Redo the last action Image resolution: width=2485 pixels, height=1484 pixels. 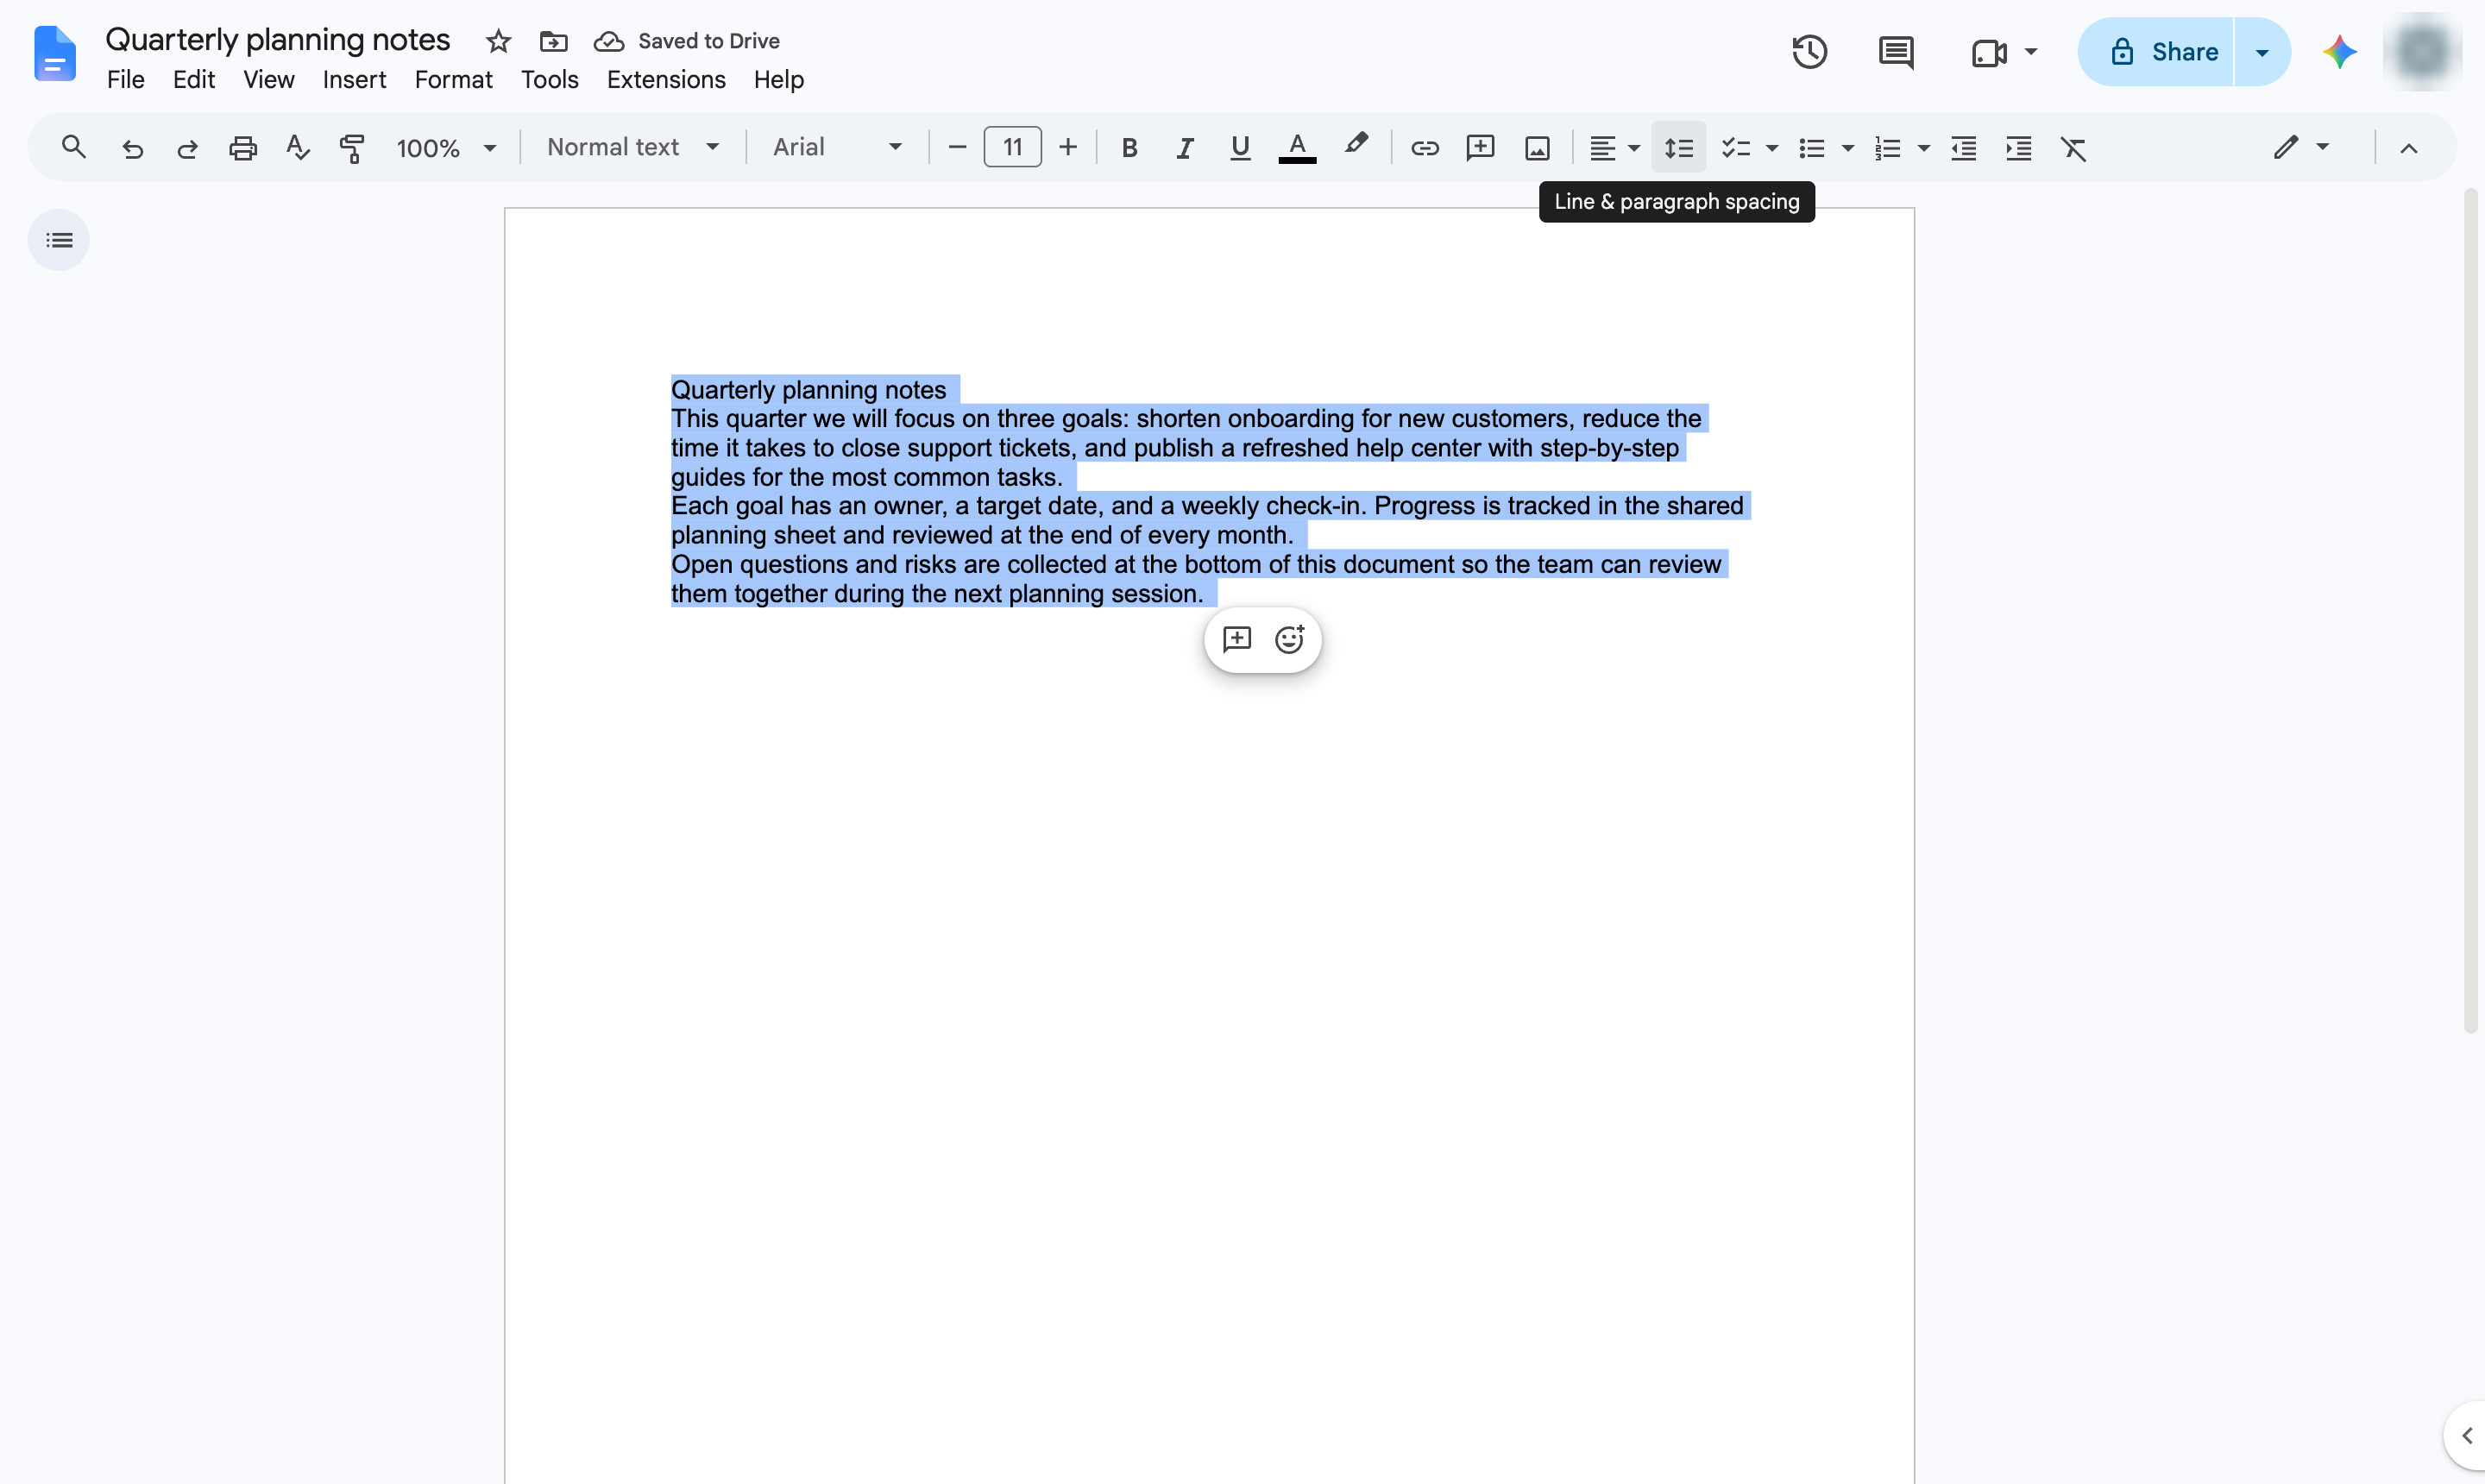point(187,148)
